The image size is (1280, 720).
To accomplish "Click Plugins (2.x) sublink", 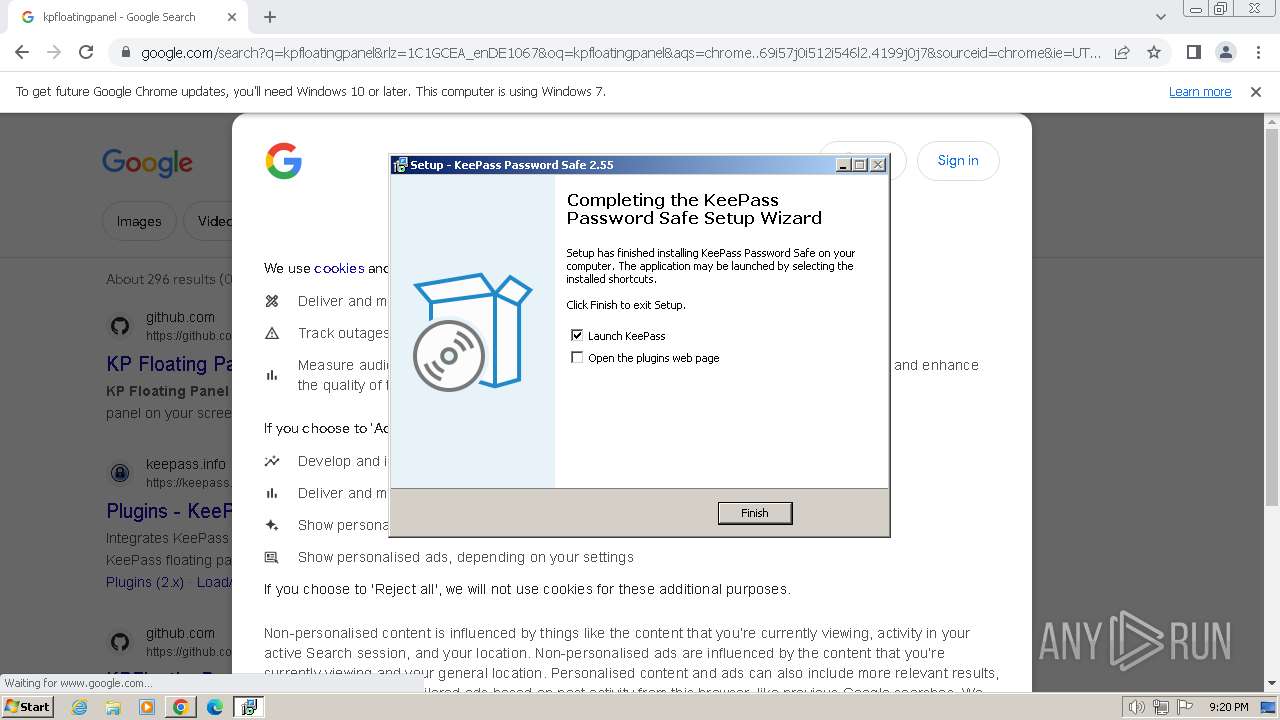I will [x=143, y=582].
